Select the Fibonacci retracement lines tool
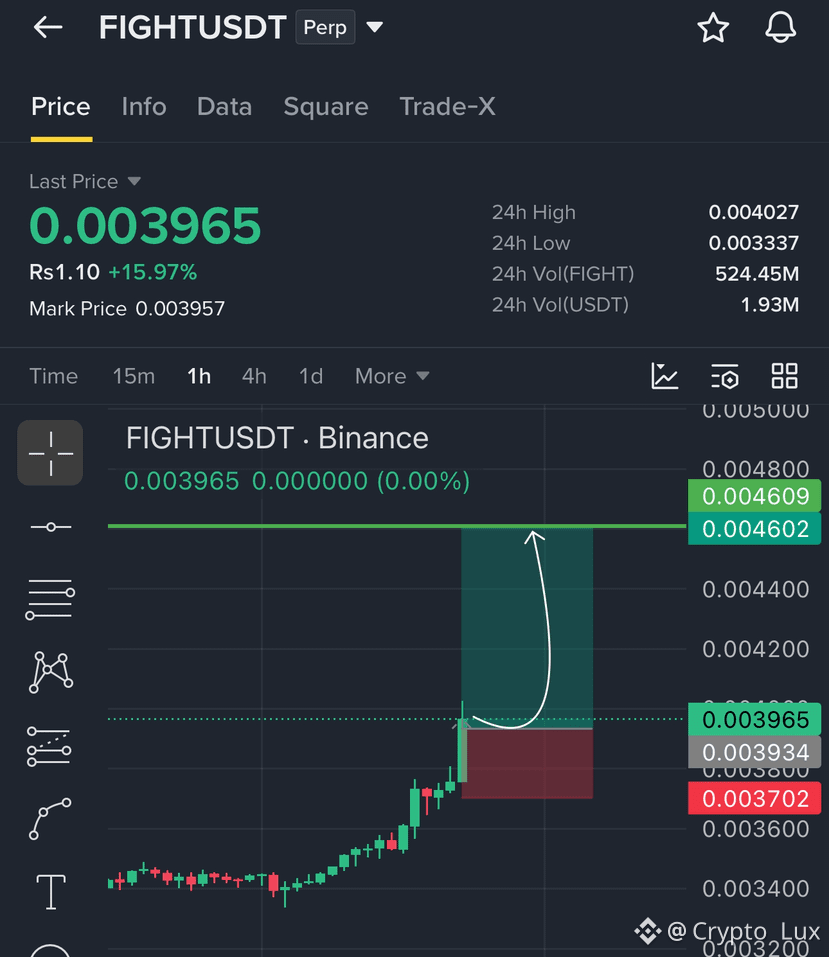Image resolution: width=829 pixels, height=957 pixels. [50, 599]
